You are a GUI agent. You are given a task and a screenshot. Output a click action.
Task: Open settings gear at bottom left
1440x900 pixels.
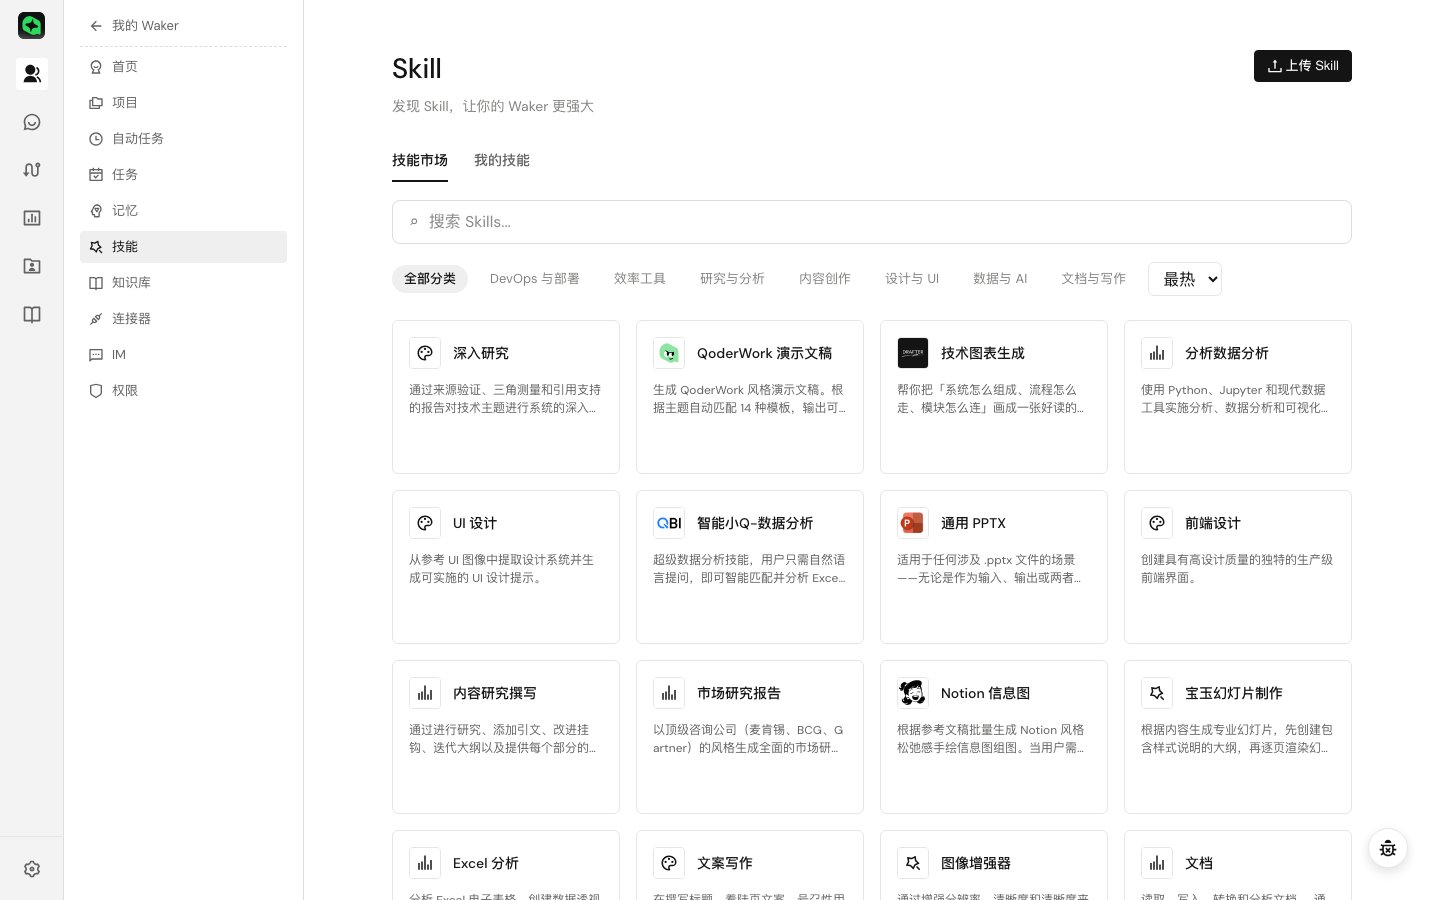pyautogui.click(x=32, y=869)
